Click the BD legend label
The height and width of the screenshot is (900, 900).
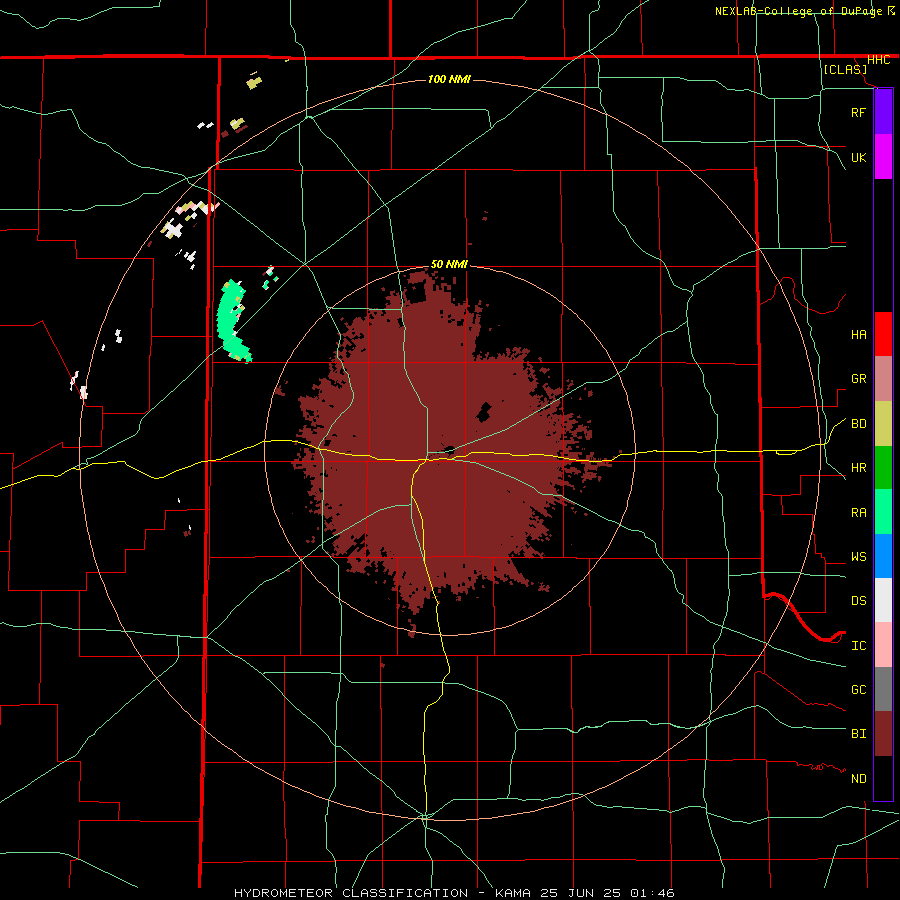tap(858, 423)
